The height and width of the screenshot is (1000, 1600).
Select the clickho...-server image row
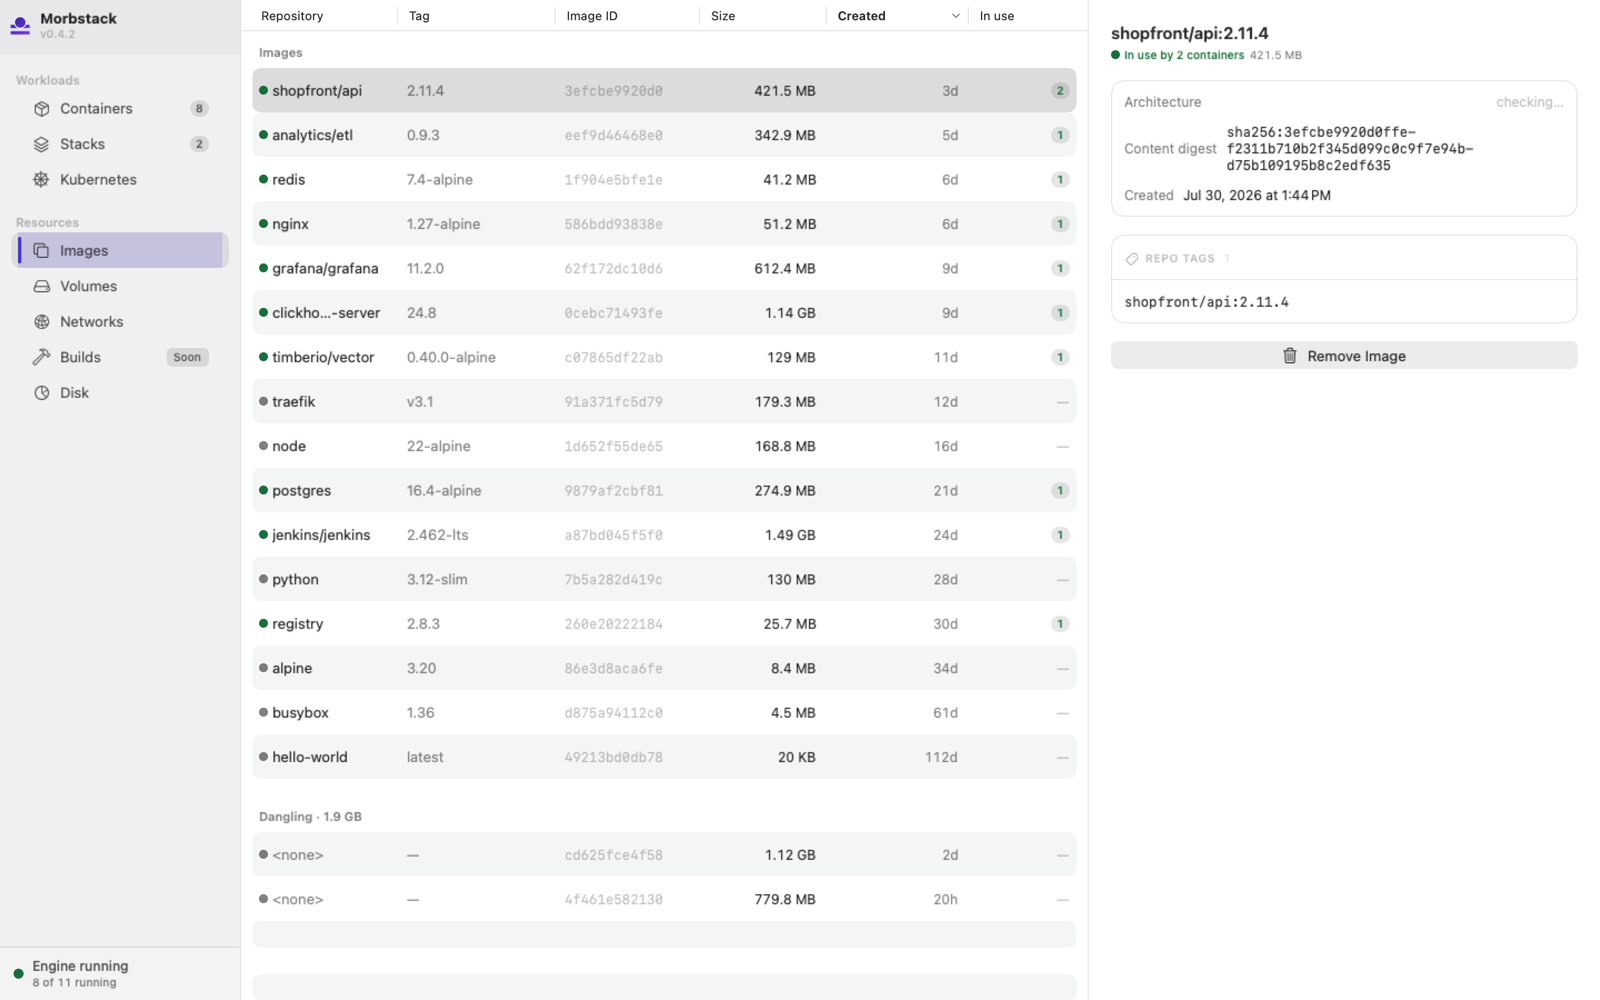pos(664,313)
